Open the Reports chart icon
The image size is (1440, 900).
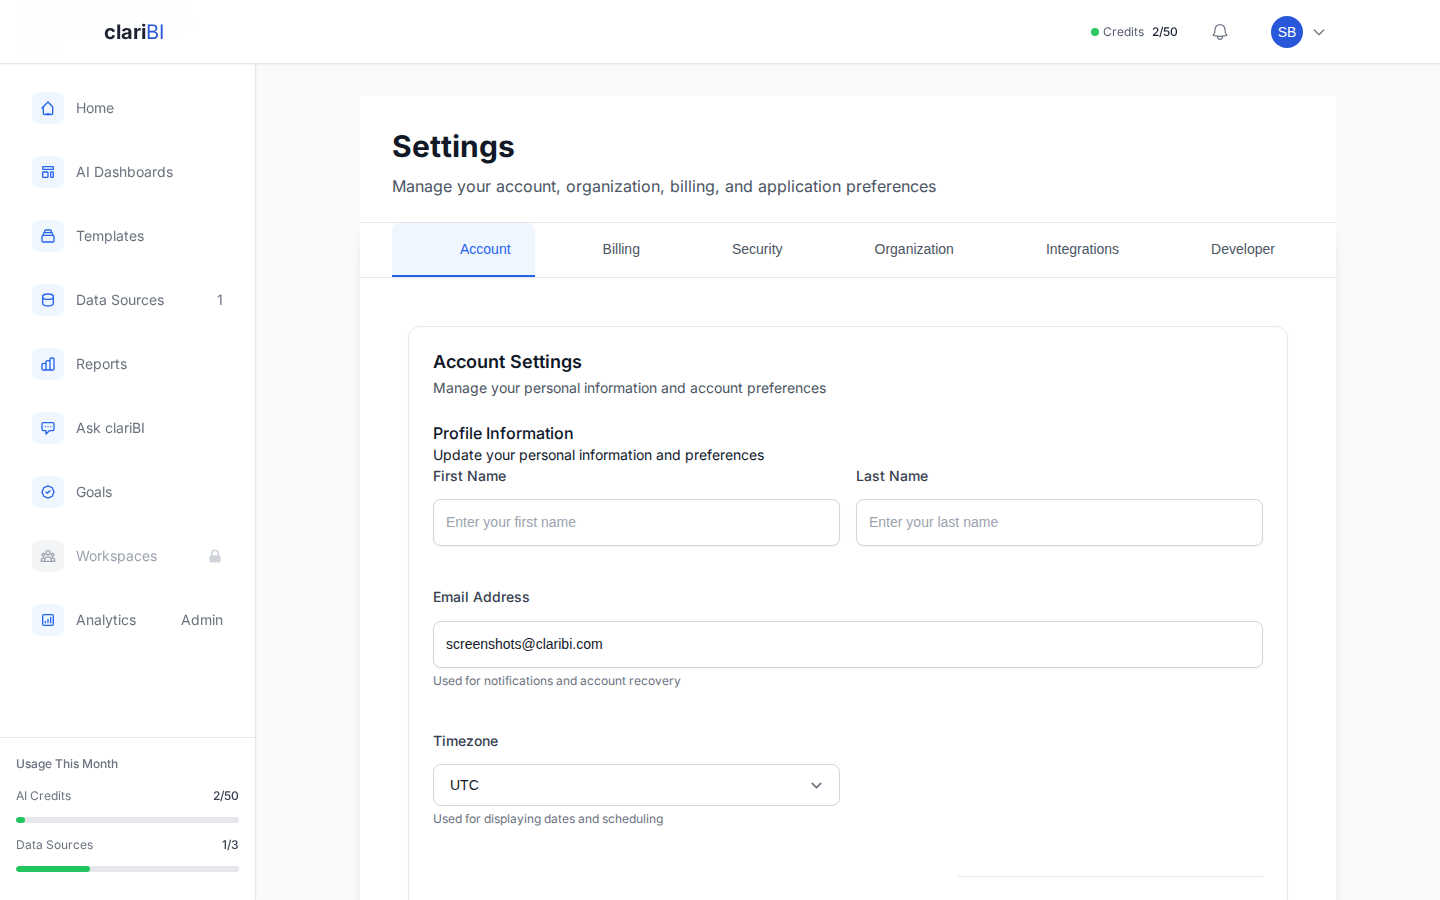click(48, 363)
